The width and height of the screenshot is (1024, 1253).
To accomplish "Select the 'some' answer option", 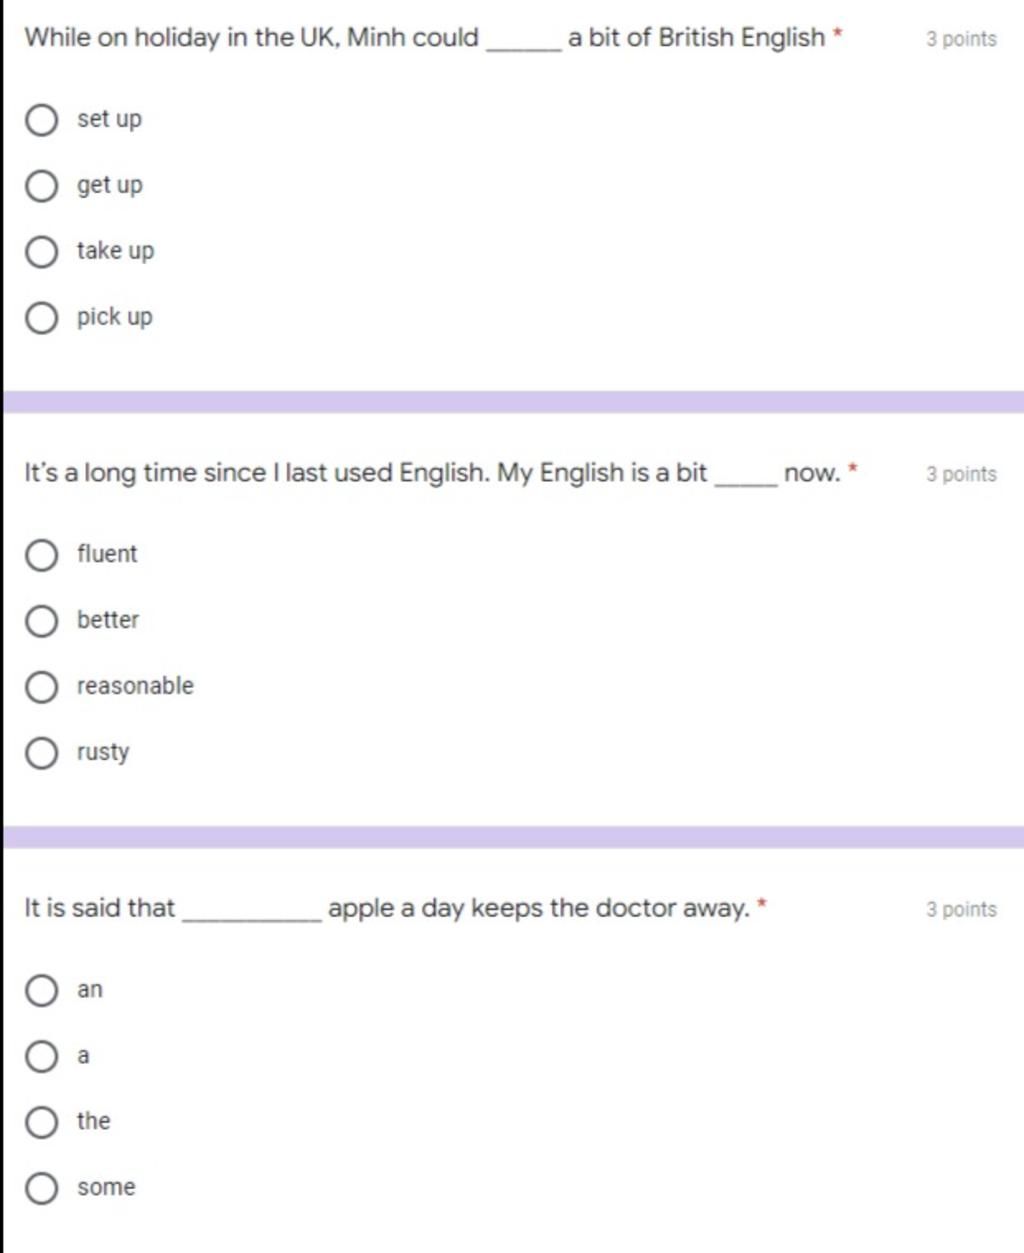I will click(41, 1188).
